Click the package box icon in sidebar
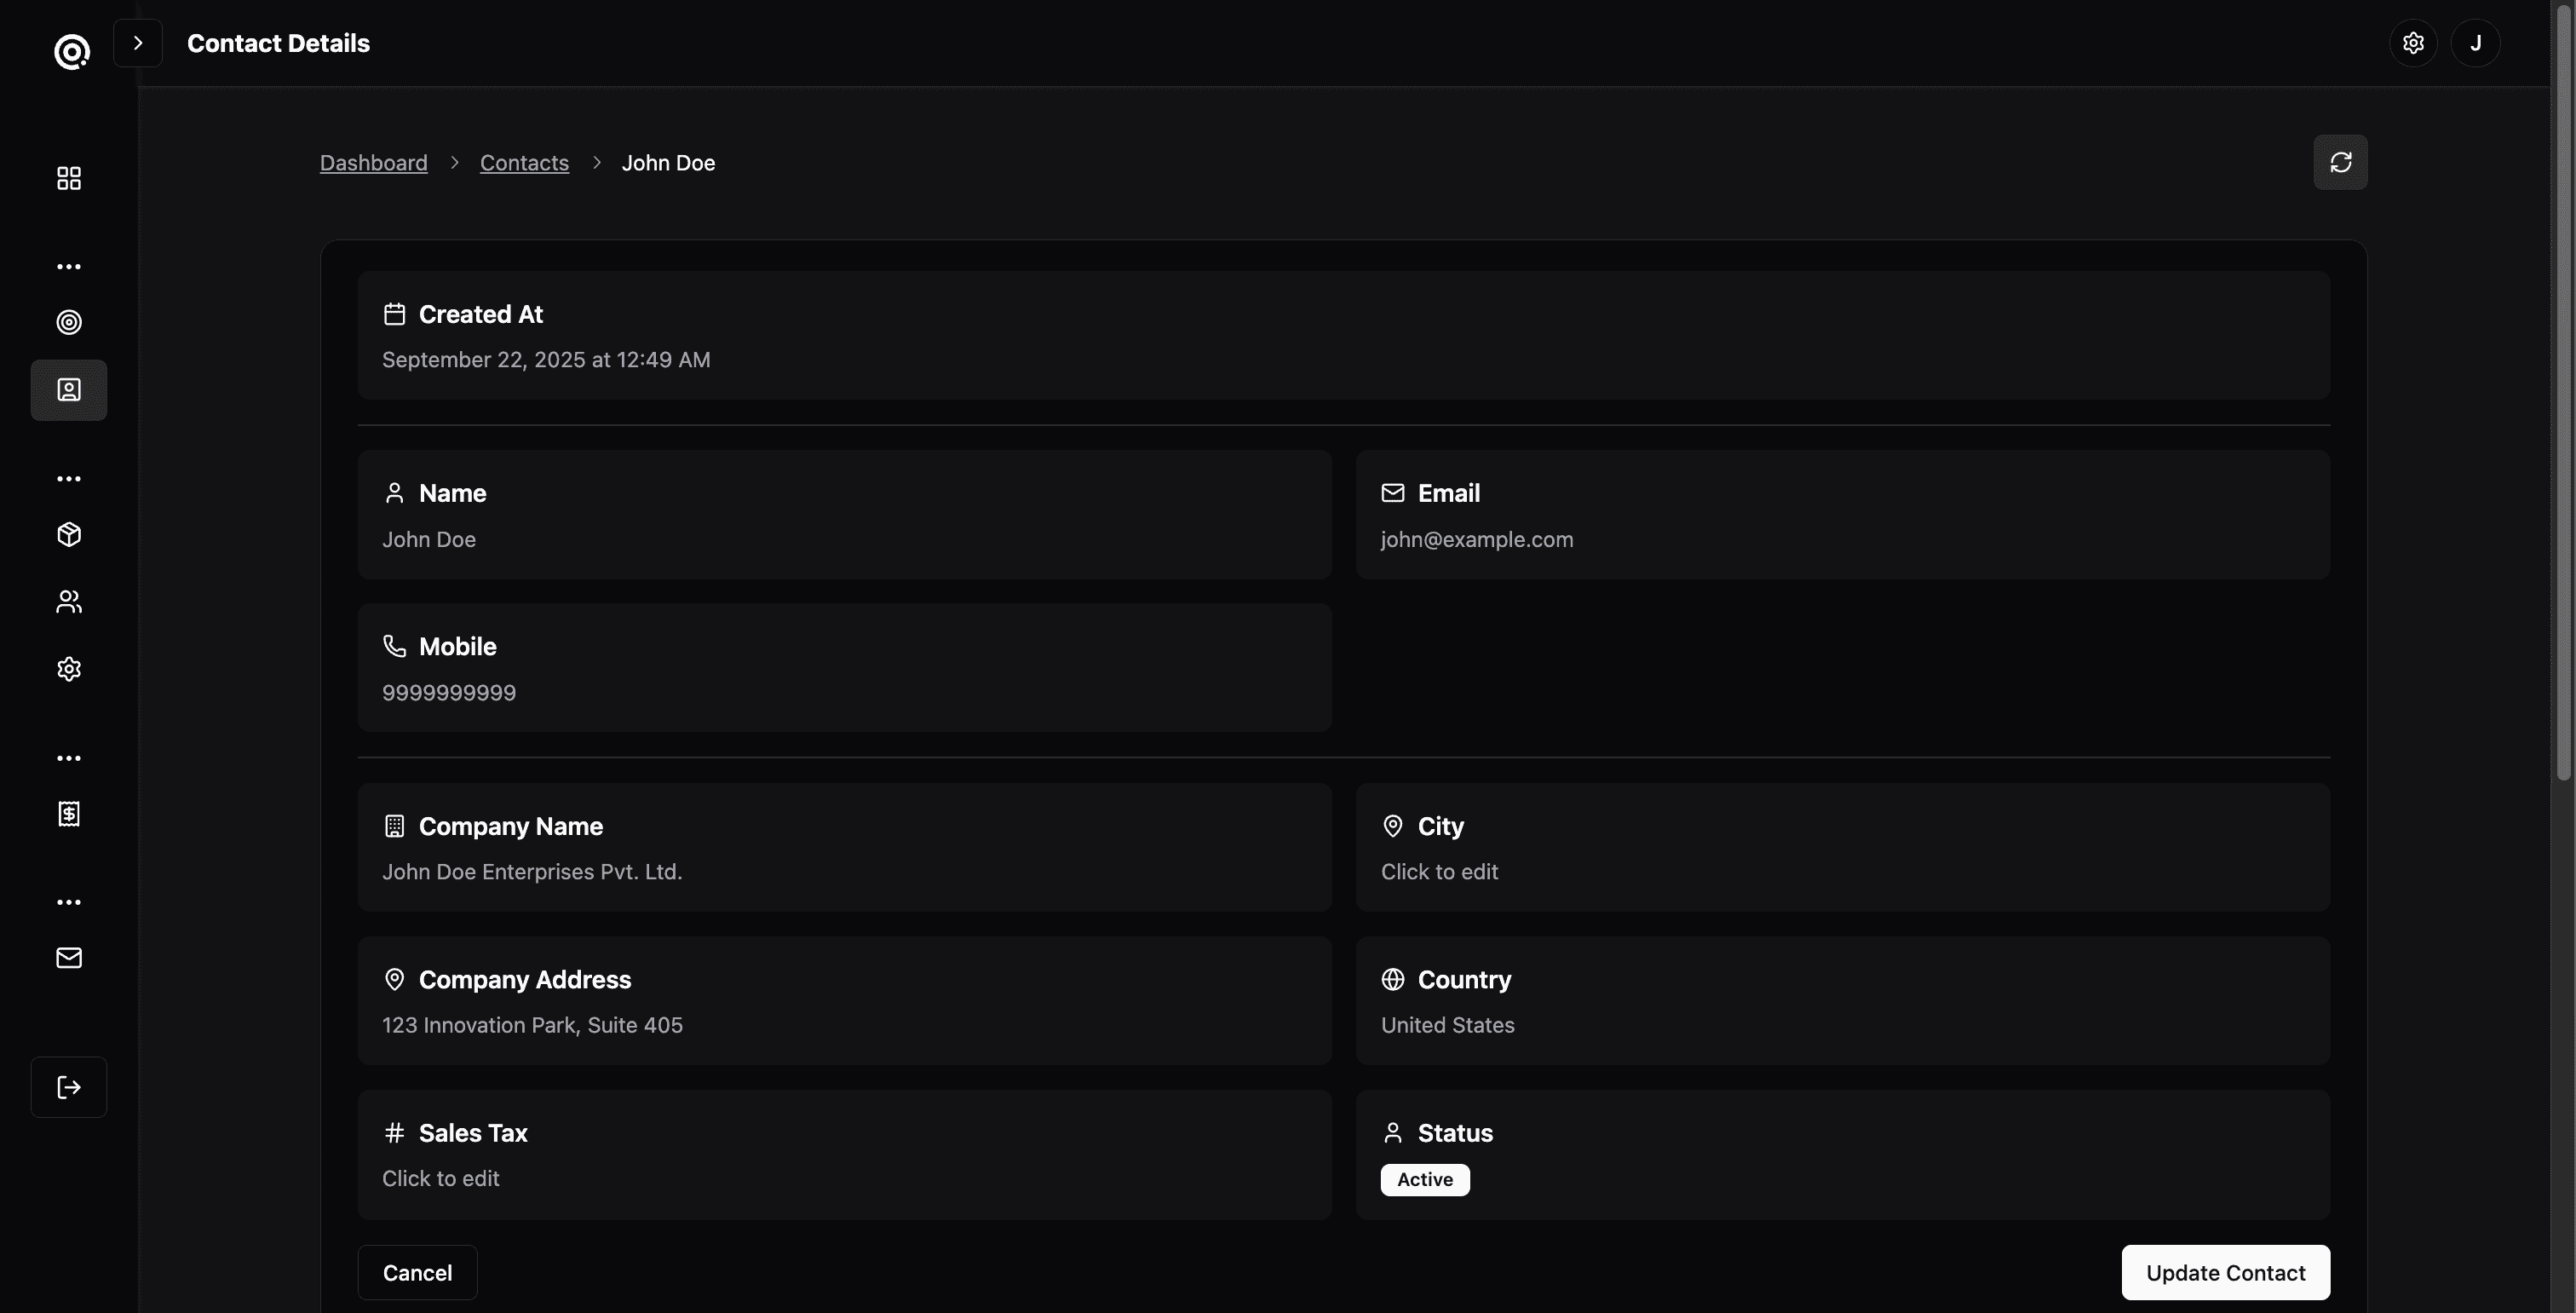The width and height of the screenshot is (2576, 1313). coord(69,535)
